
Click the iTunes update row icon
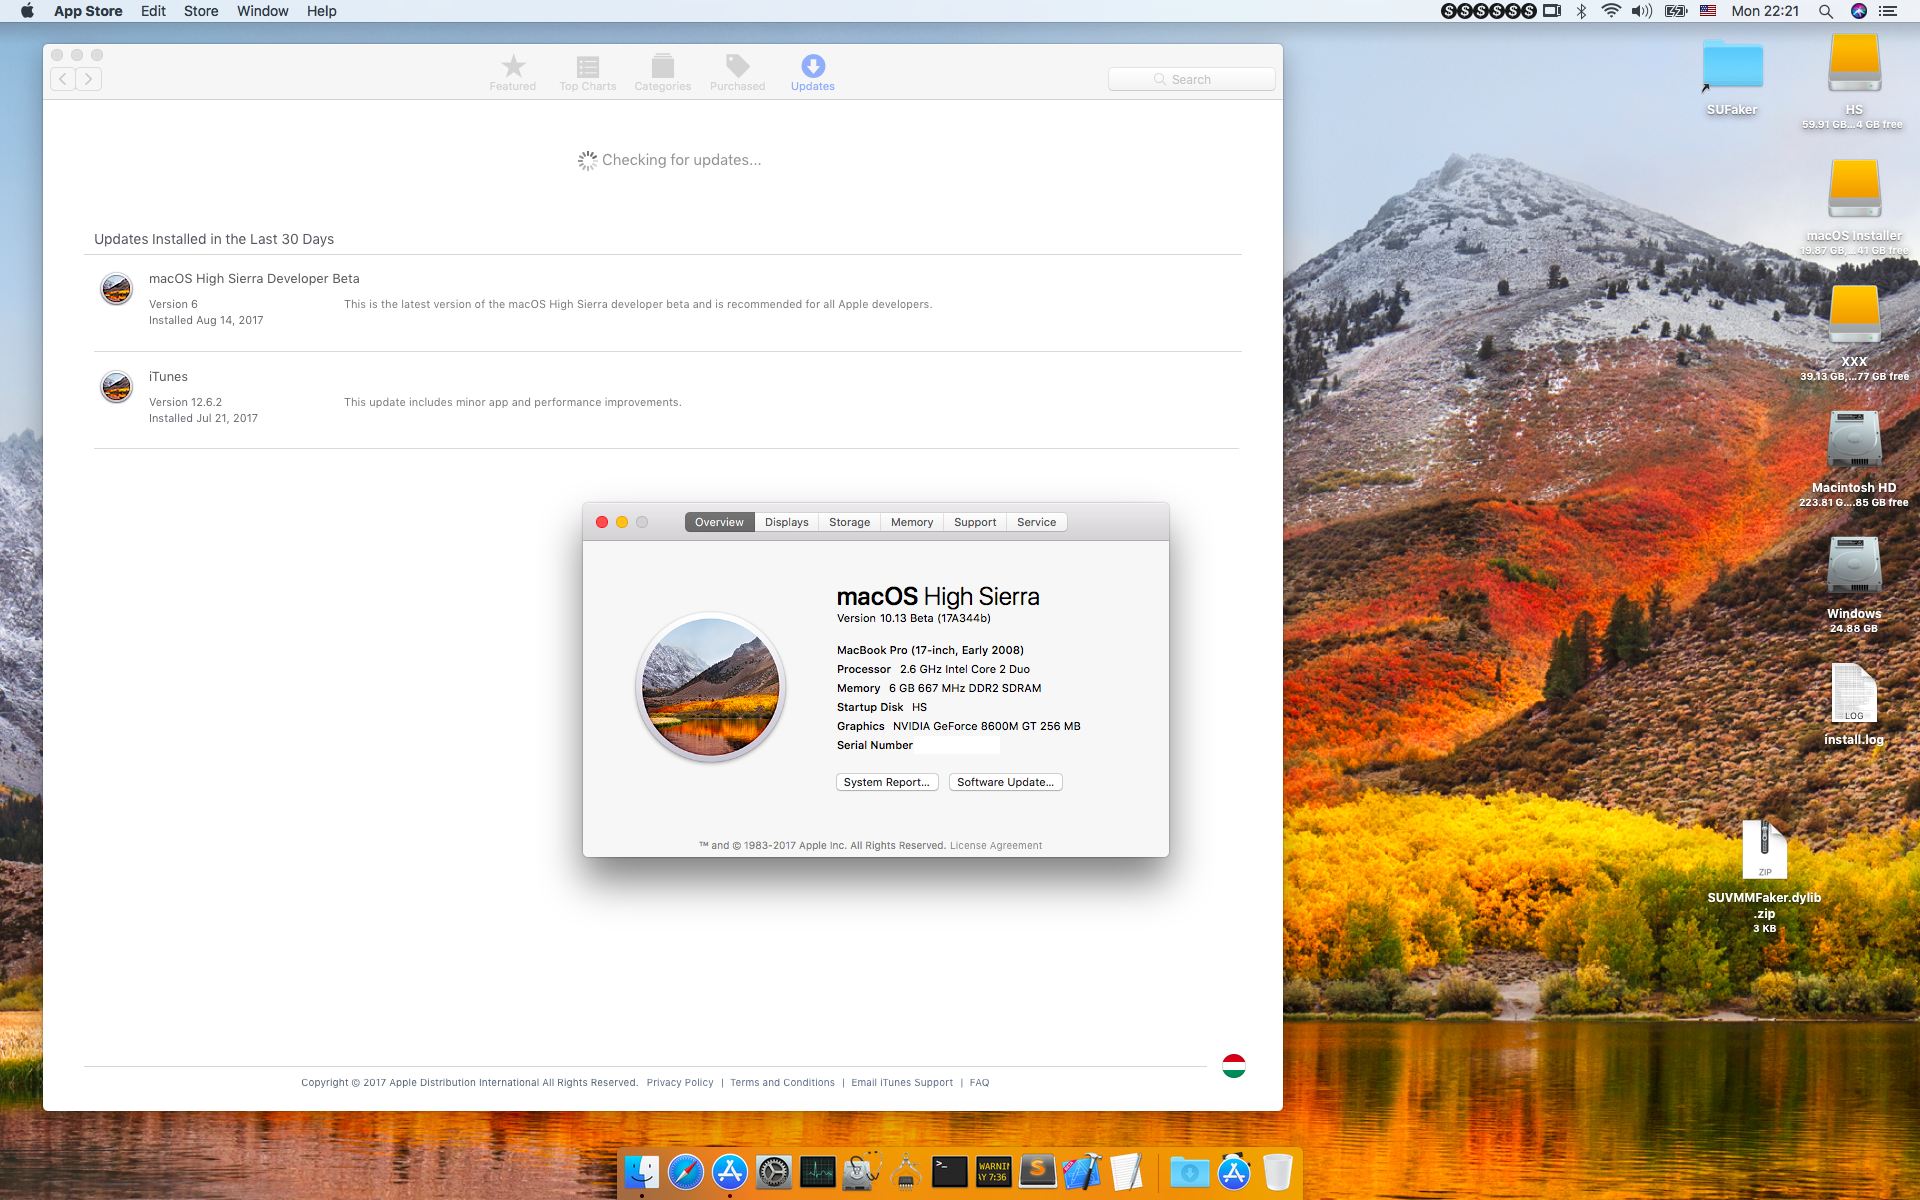point(117,386)
